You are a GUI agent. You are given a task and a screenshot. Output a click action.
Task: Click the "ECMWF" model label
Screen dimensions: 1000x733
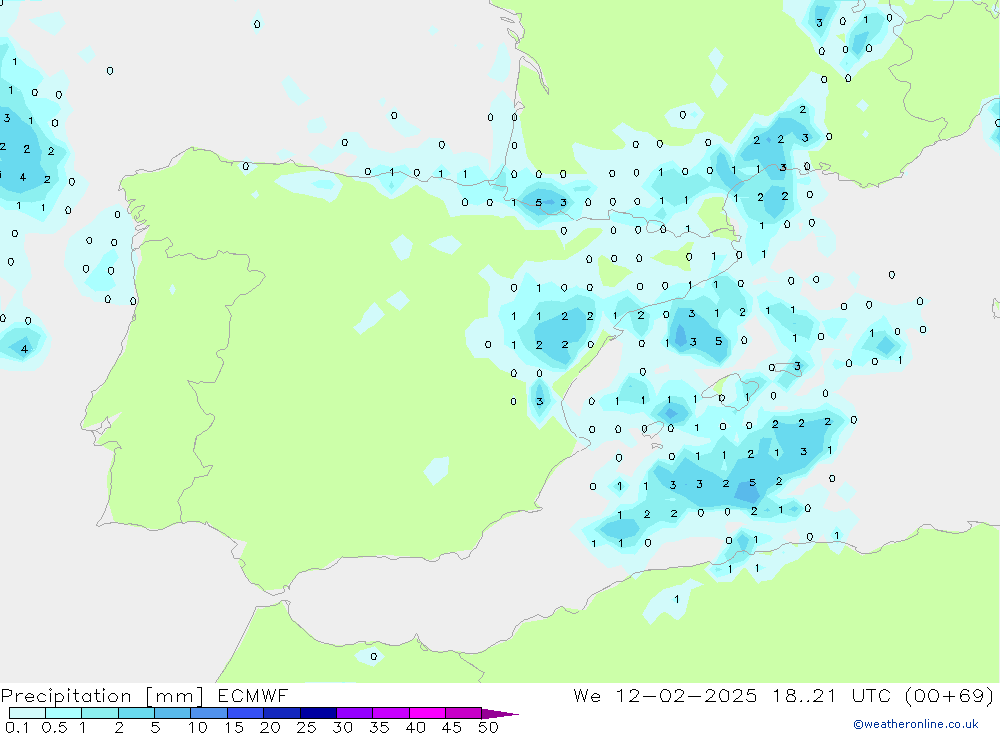(x=253, y=696)
